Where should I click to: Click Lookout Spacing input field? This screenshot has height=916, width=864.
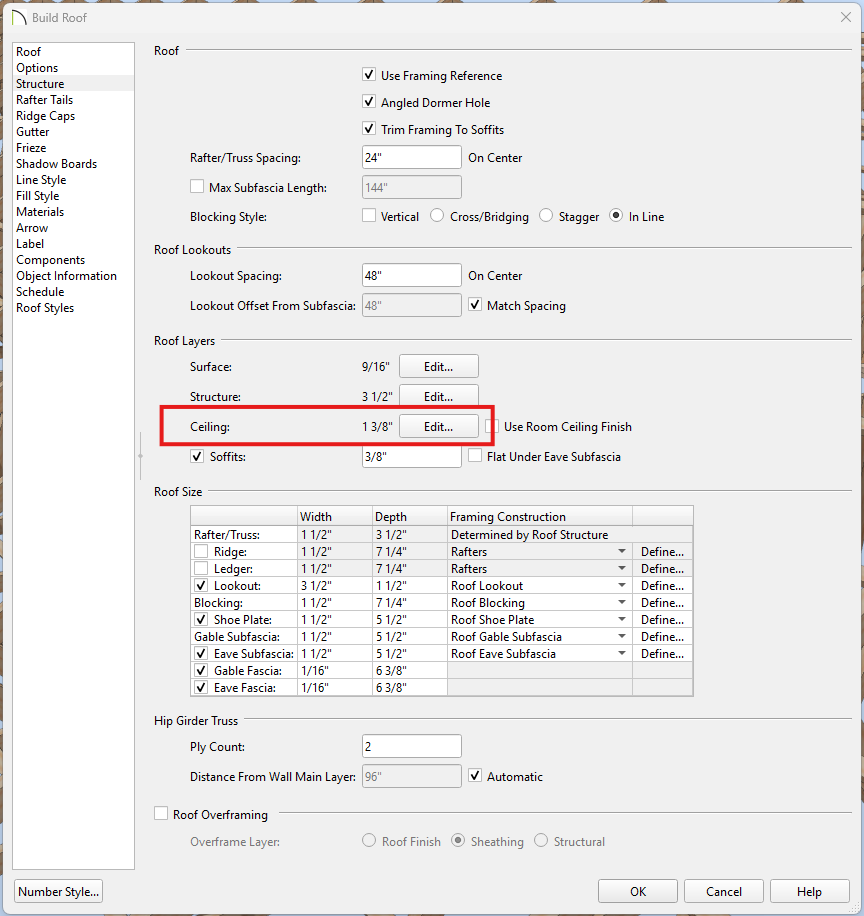point(412,275)
